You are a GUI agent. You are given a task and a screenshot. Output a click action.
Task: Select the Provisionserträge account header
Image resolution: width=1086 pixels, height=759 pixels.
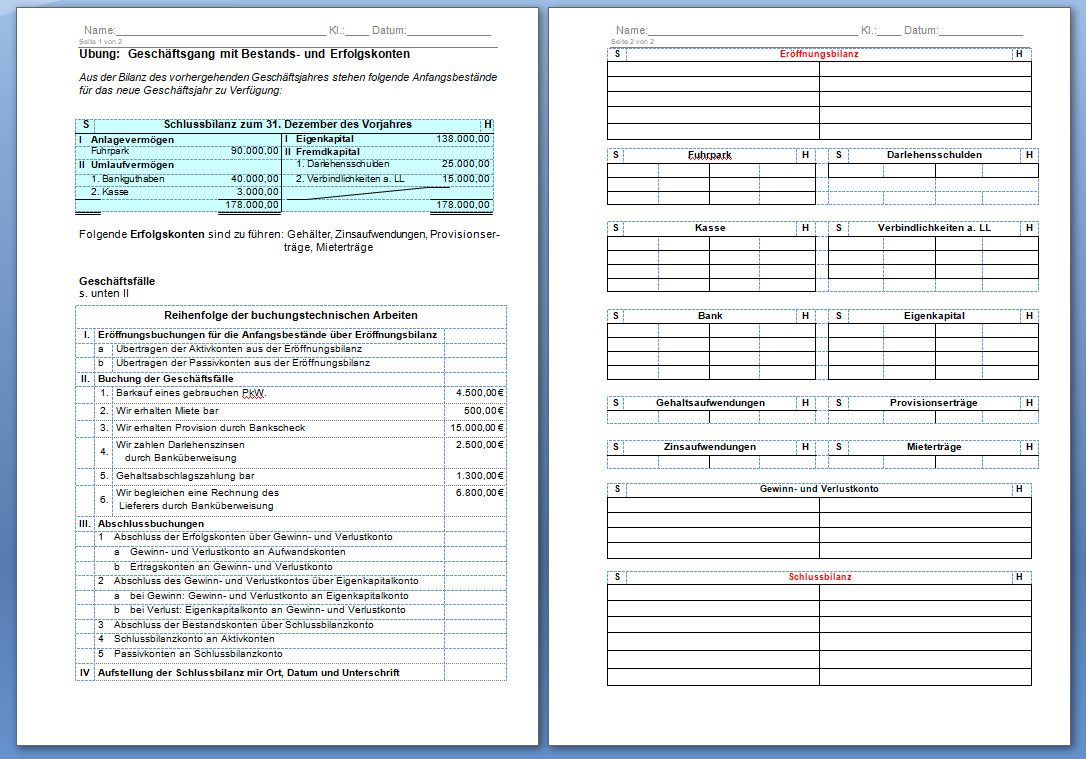(933, 403)
